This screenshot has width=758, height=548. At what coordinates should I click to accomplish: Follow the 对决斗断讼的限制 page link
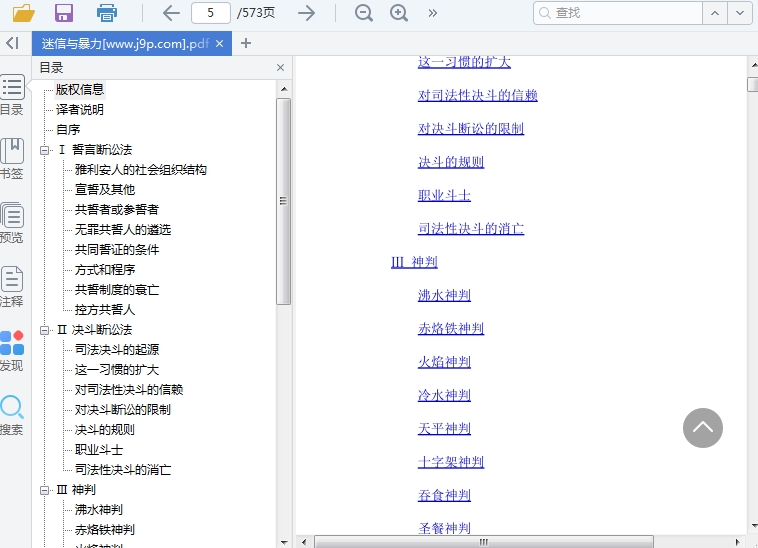pos(471,129)
